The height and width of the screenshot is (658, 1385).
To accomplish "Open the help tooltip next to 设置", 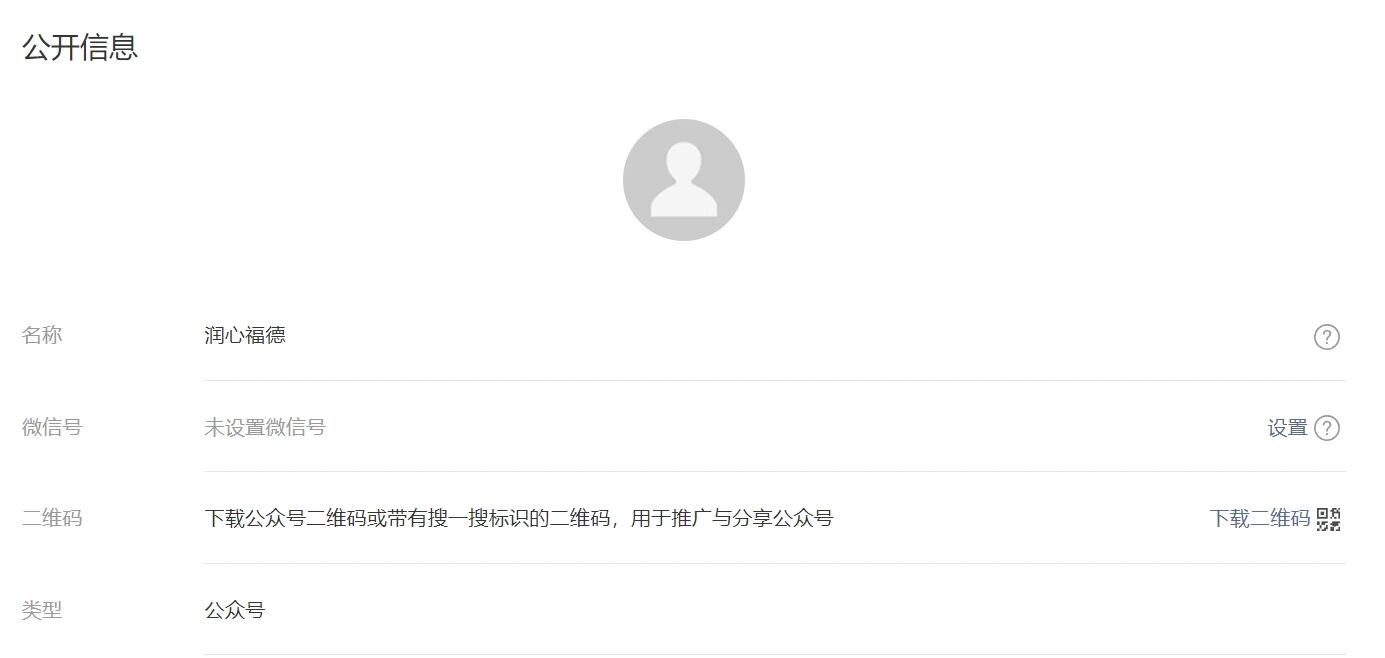I will [x=1327, y=428].
